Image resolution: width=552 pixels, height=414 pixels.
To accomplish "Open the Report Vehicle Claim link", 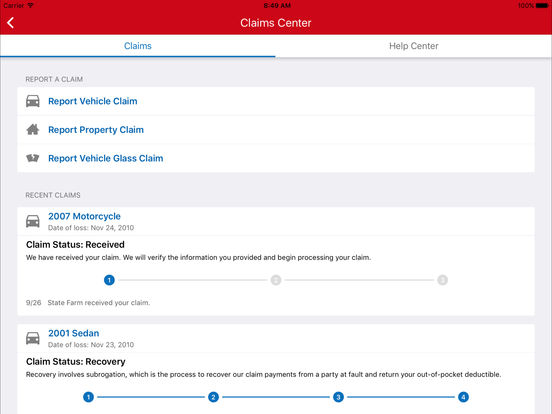I will pyautogui.click(x=93, y=101).
